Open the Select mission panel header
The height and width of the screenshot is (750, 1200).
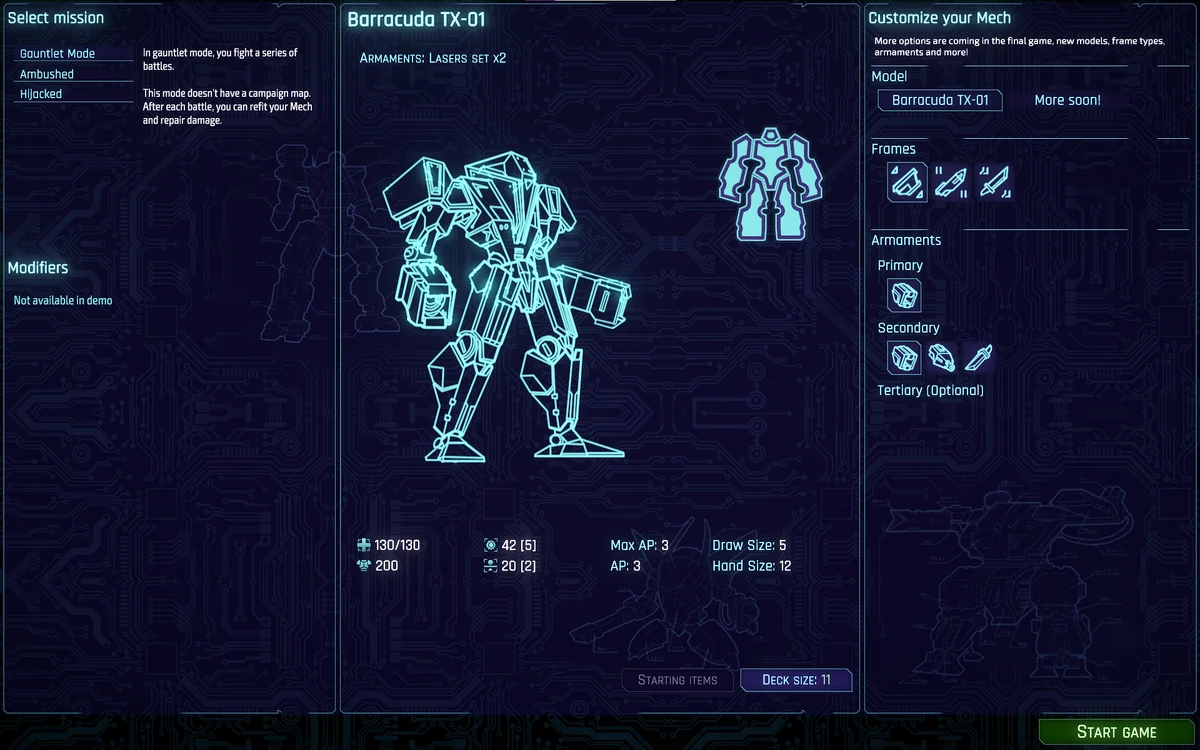click(55, 17)
